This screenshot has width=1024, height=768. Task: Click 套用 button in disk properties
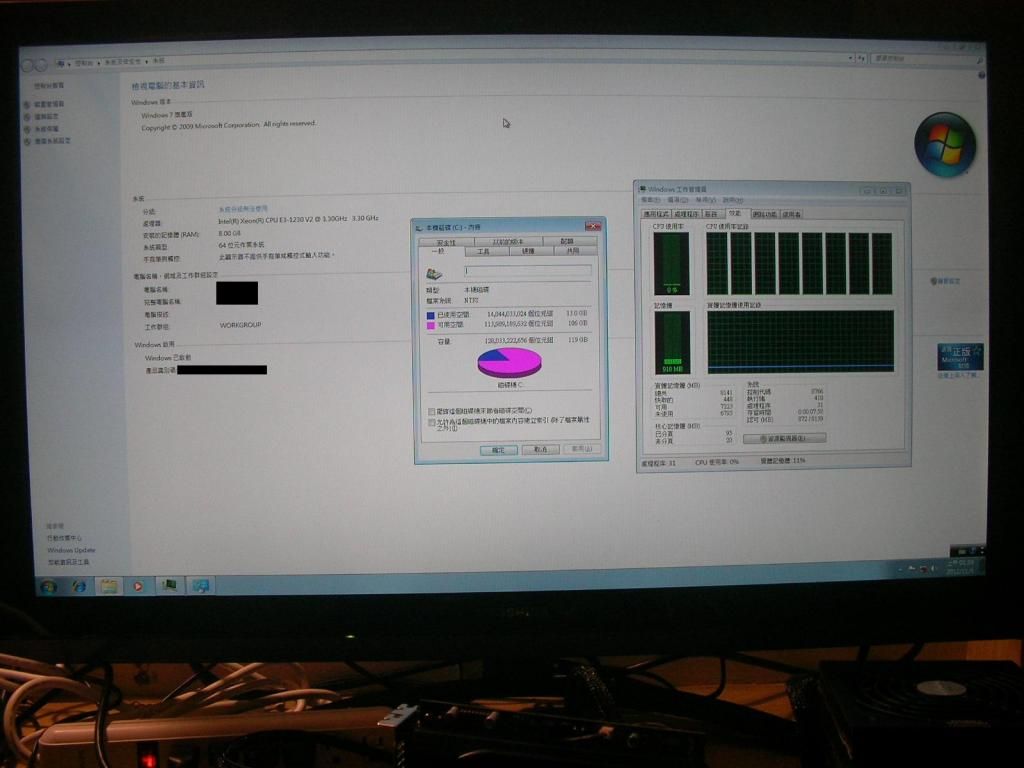pyautogui.click(x=581, y=449)
